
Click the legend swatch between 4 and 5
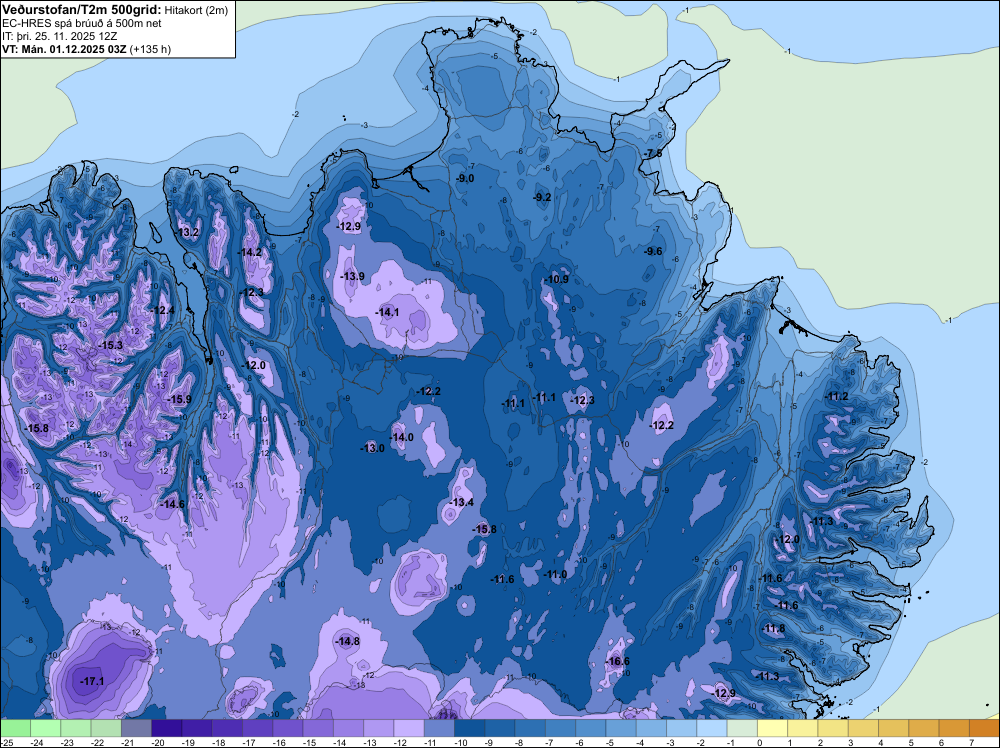tap(893, 728)
